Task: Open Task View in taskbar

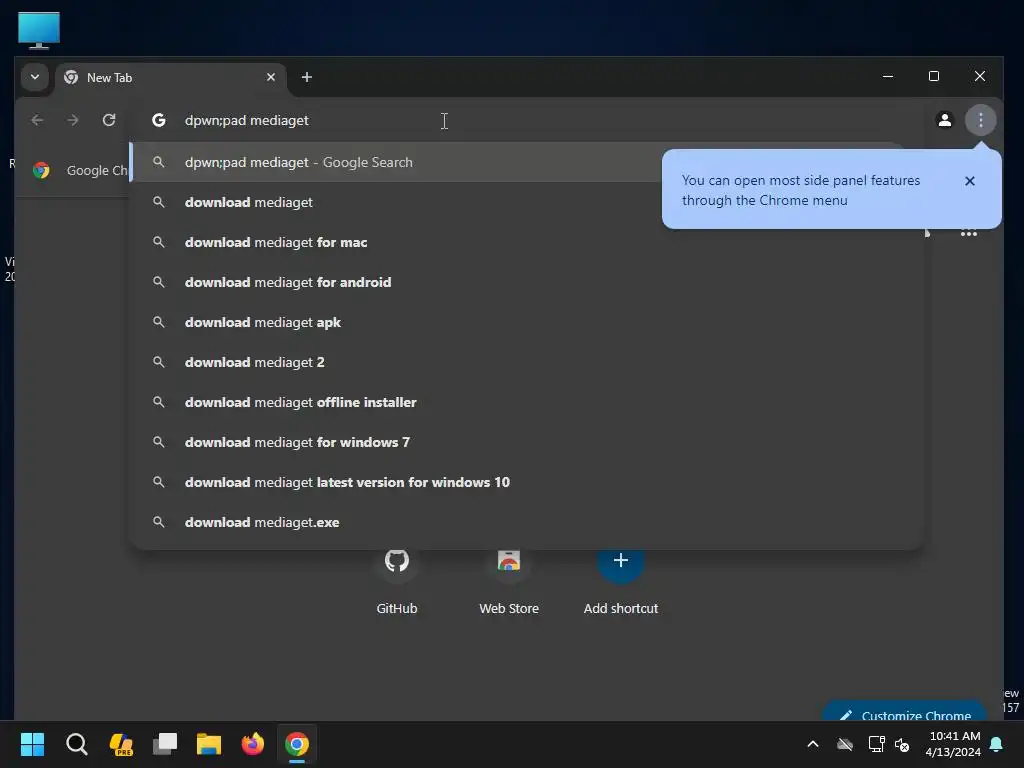Action: (165, 744)
